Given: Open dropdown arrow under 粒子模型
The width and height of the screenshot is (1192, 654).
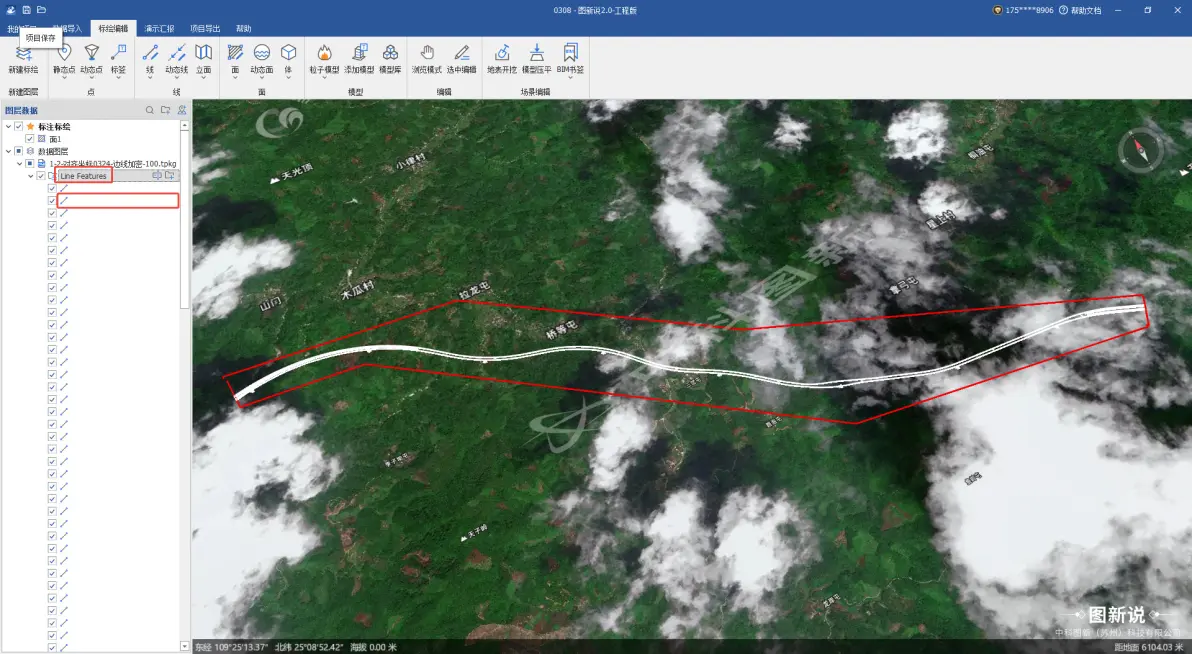Looking at the screenshot, I should tap(325, 78).
